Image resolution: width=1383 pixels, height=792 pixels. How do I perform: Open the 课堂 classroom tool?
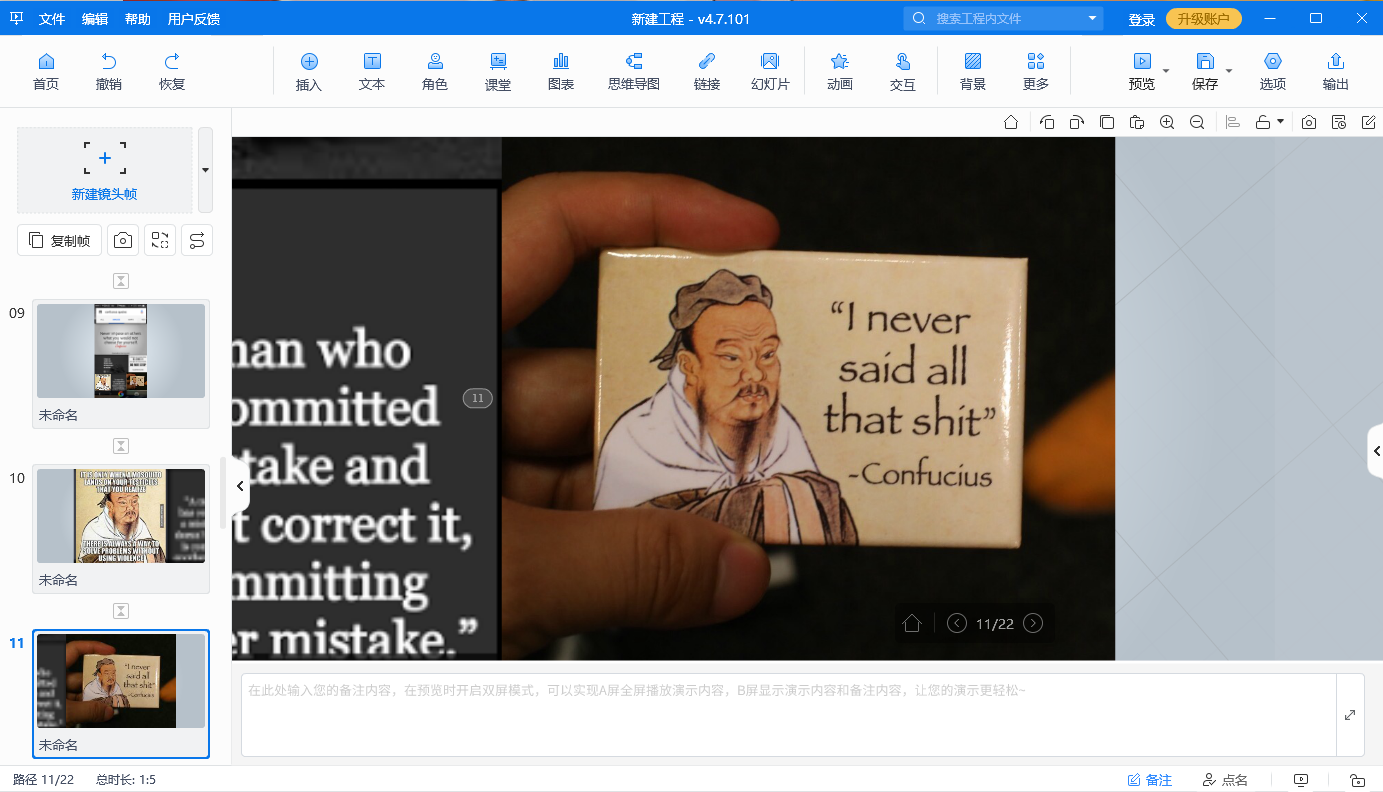click(498, 71)
